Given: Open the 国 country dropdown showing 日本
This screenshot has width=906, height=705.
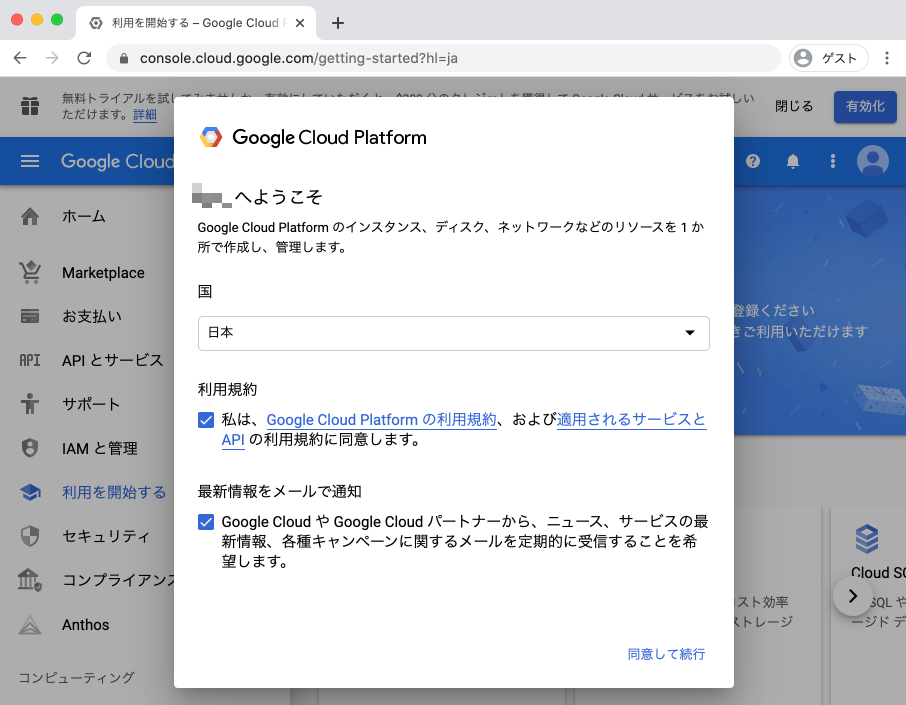Looking at the screenshot, I should [x=454, y=333].
